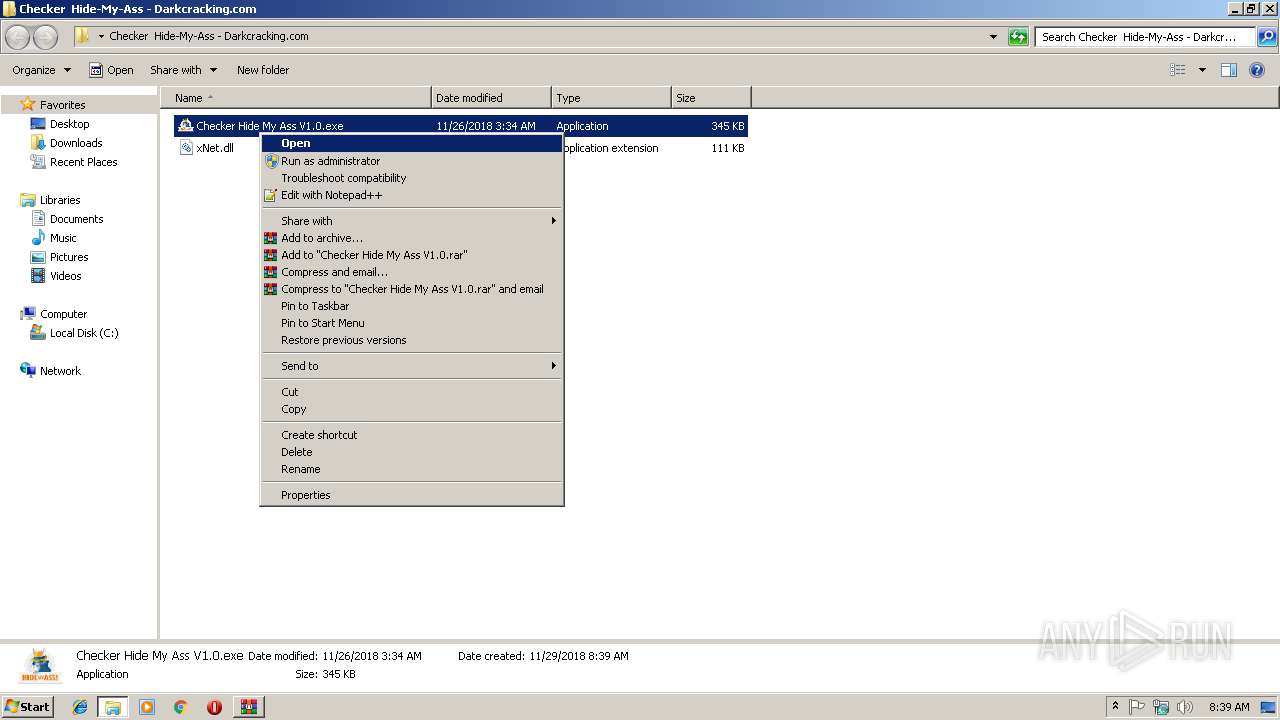Image resolution: width=1280 pixels, height=720 pixels.
Task: Toggle the preview pane icon
Action: [1229, 70]
